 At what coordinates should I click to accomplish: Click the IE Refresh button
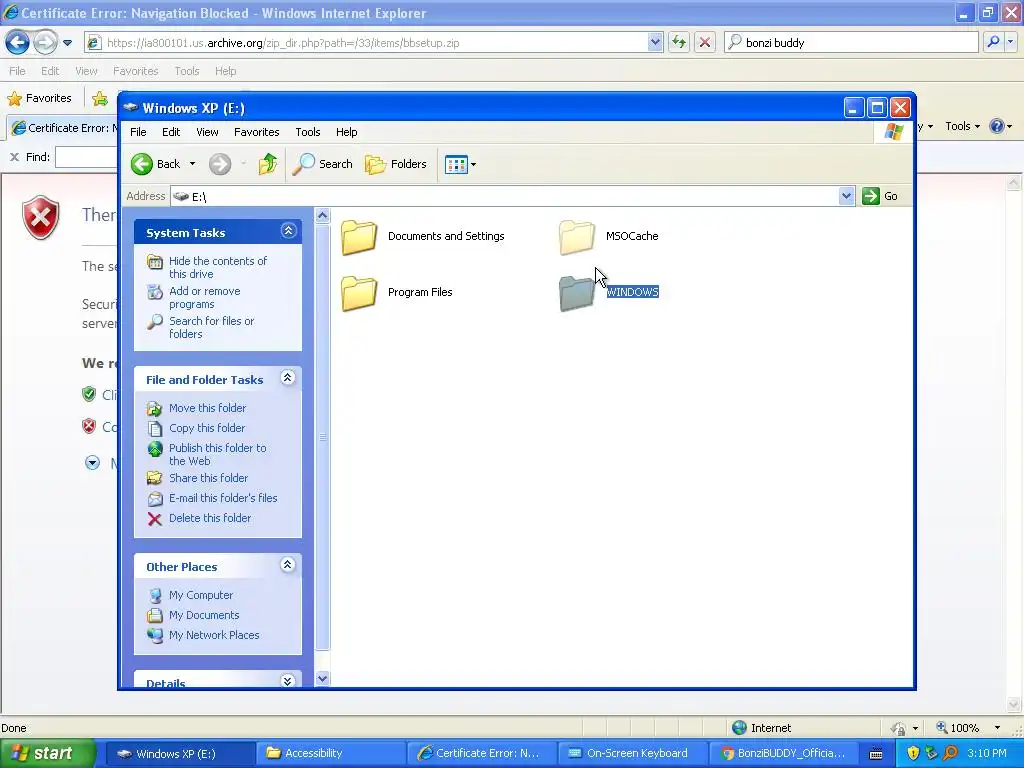pyautogui.click(x=679, y=42)
